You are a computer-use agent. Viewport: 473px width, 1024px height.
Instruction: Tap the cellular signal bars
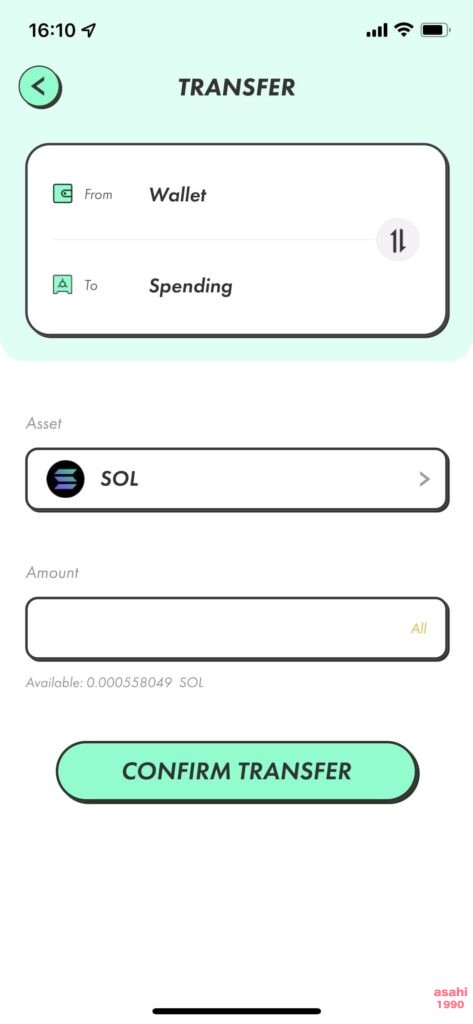coord(377,30)
